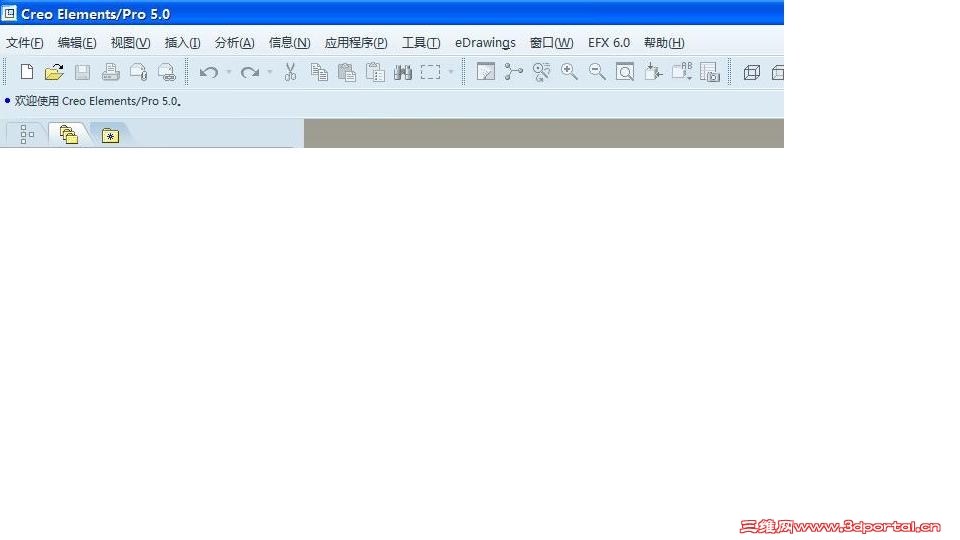960x540 pixels.
Task: Open the 信息(N) menu
Action: 289,43
